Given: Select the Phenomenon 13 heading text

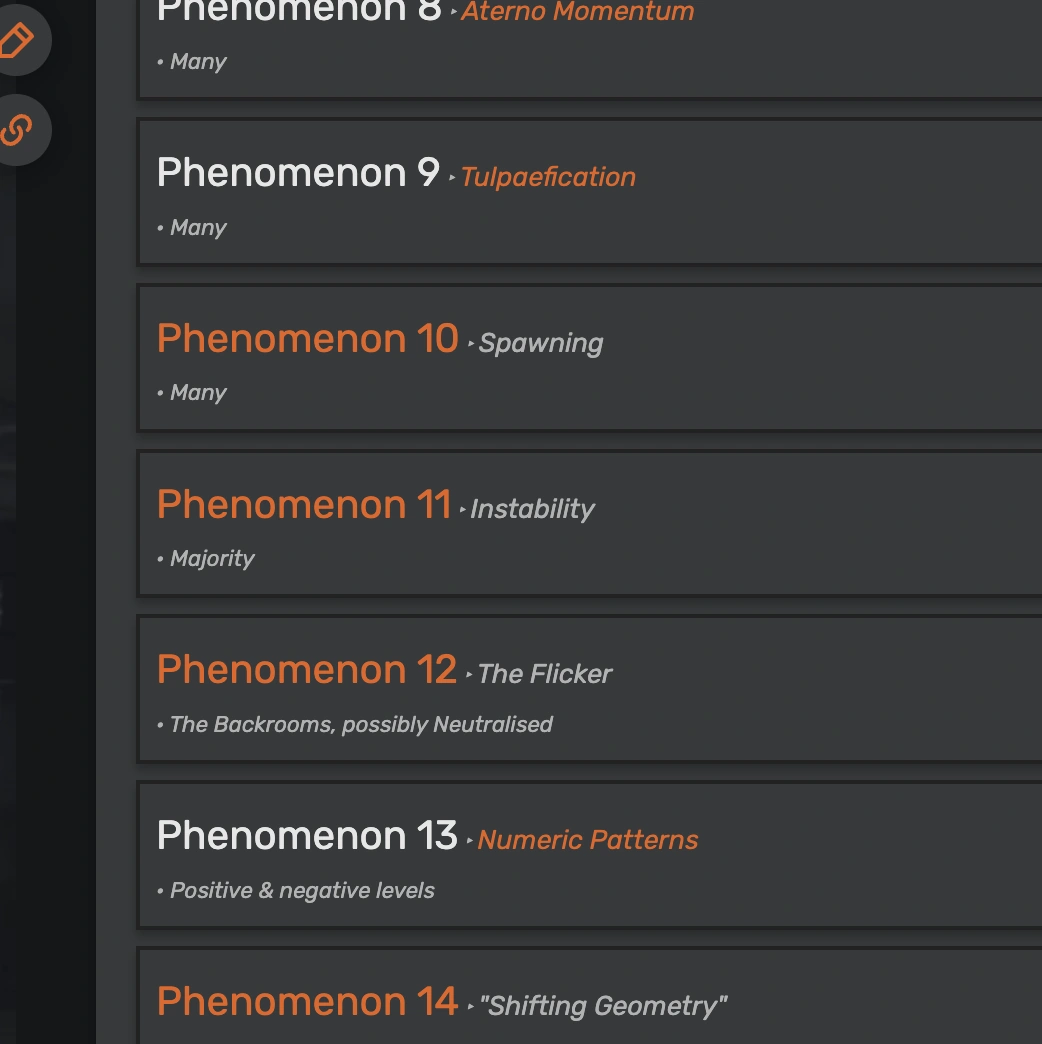Looking at the screenshot, I should [x=306, y=836].
